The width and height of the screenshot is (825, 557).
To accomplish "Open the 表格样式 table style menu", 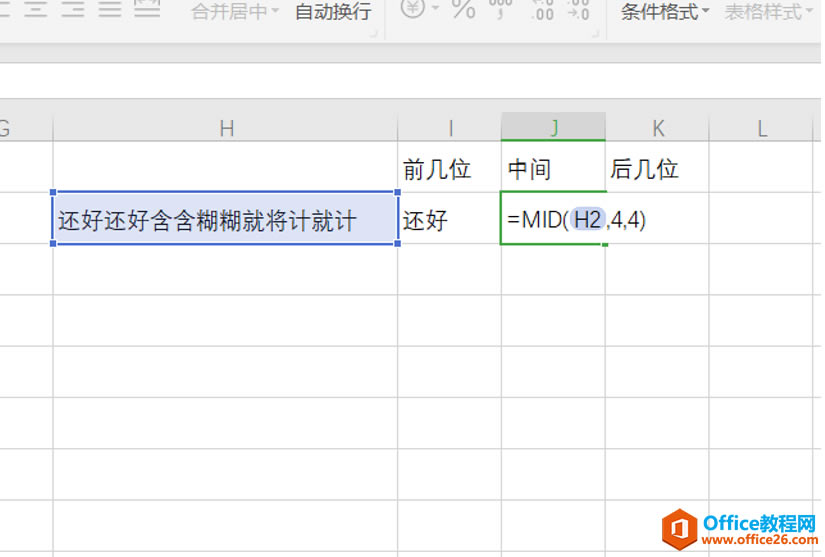I will coord(768,12).
